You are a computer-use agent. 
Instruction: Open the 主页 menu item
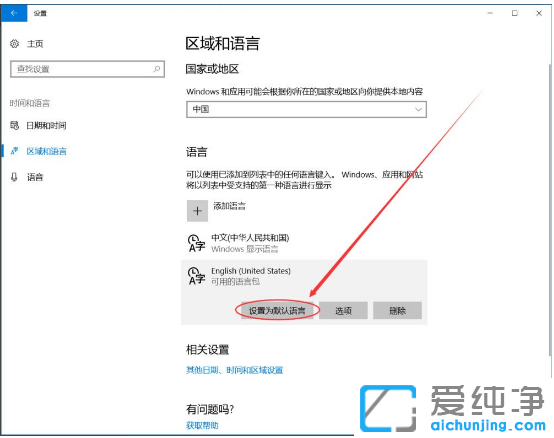point(35,44)
